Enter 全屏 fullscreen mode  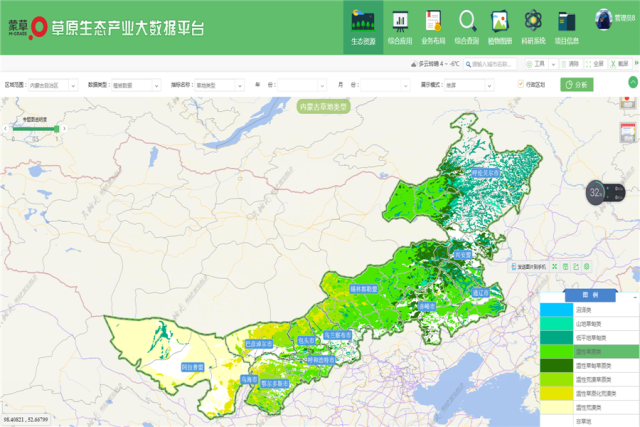(x=596, y=63)
